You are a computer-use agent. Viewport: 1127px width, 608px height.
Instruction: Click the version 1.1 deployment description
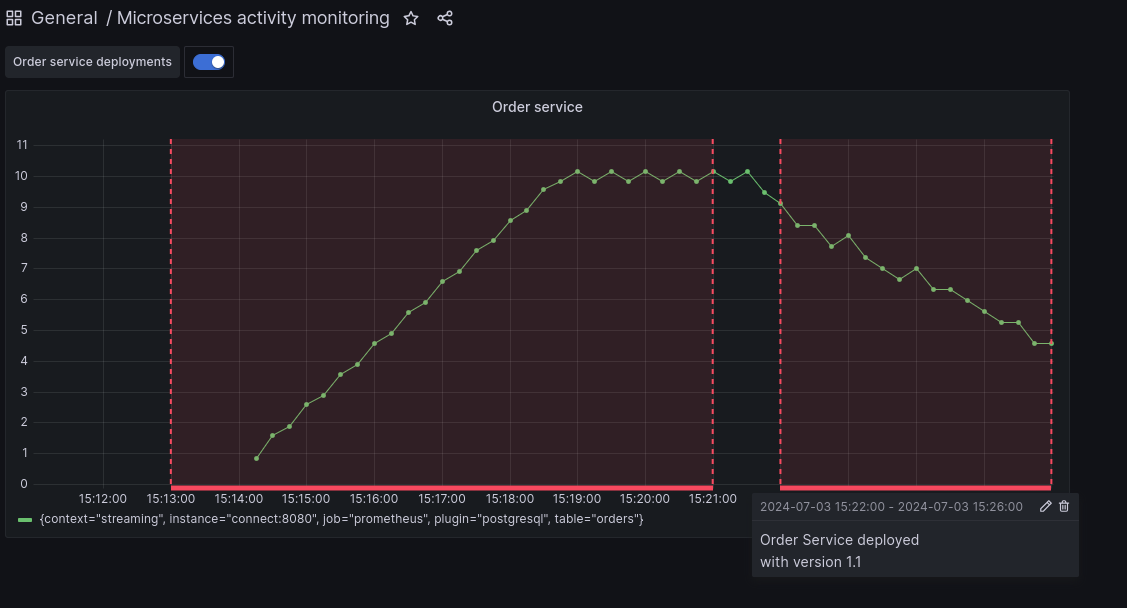839,550
